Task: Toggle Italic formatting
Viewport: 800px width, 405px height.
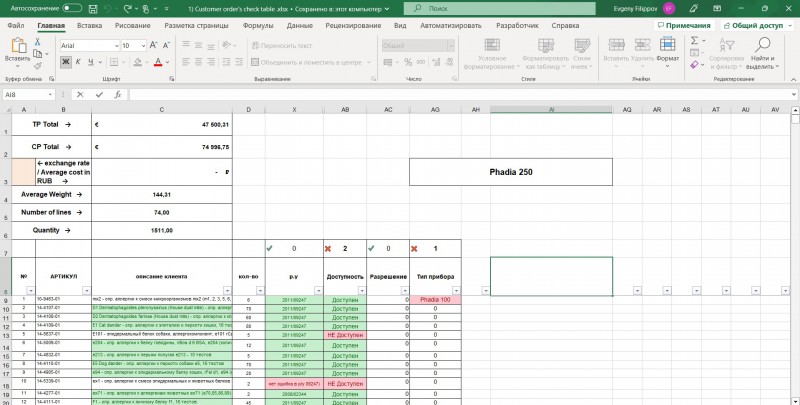Action: click(x=78, y=62)
